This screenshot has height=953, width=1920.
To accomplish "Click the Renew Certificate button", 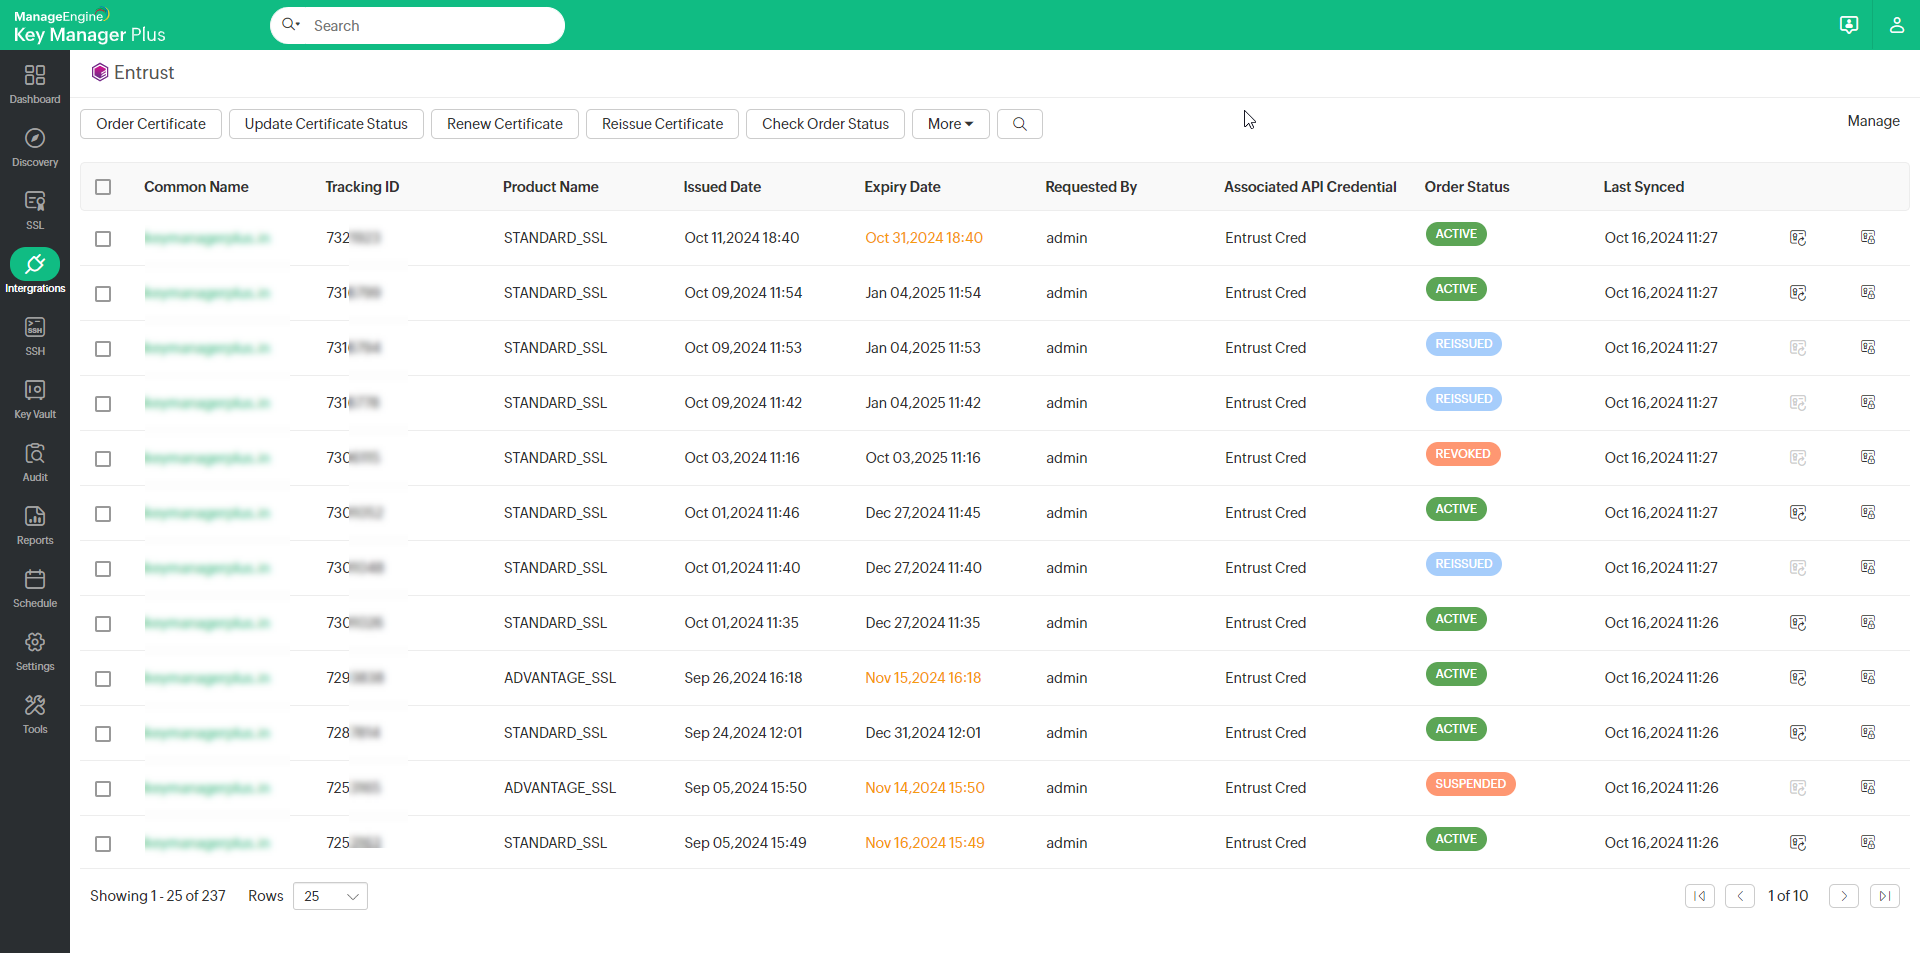I will (504, 123).
